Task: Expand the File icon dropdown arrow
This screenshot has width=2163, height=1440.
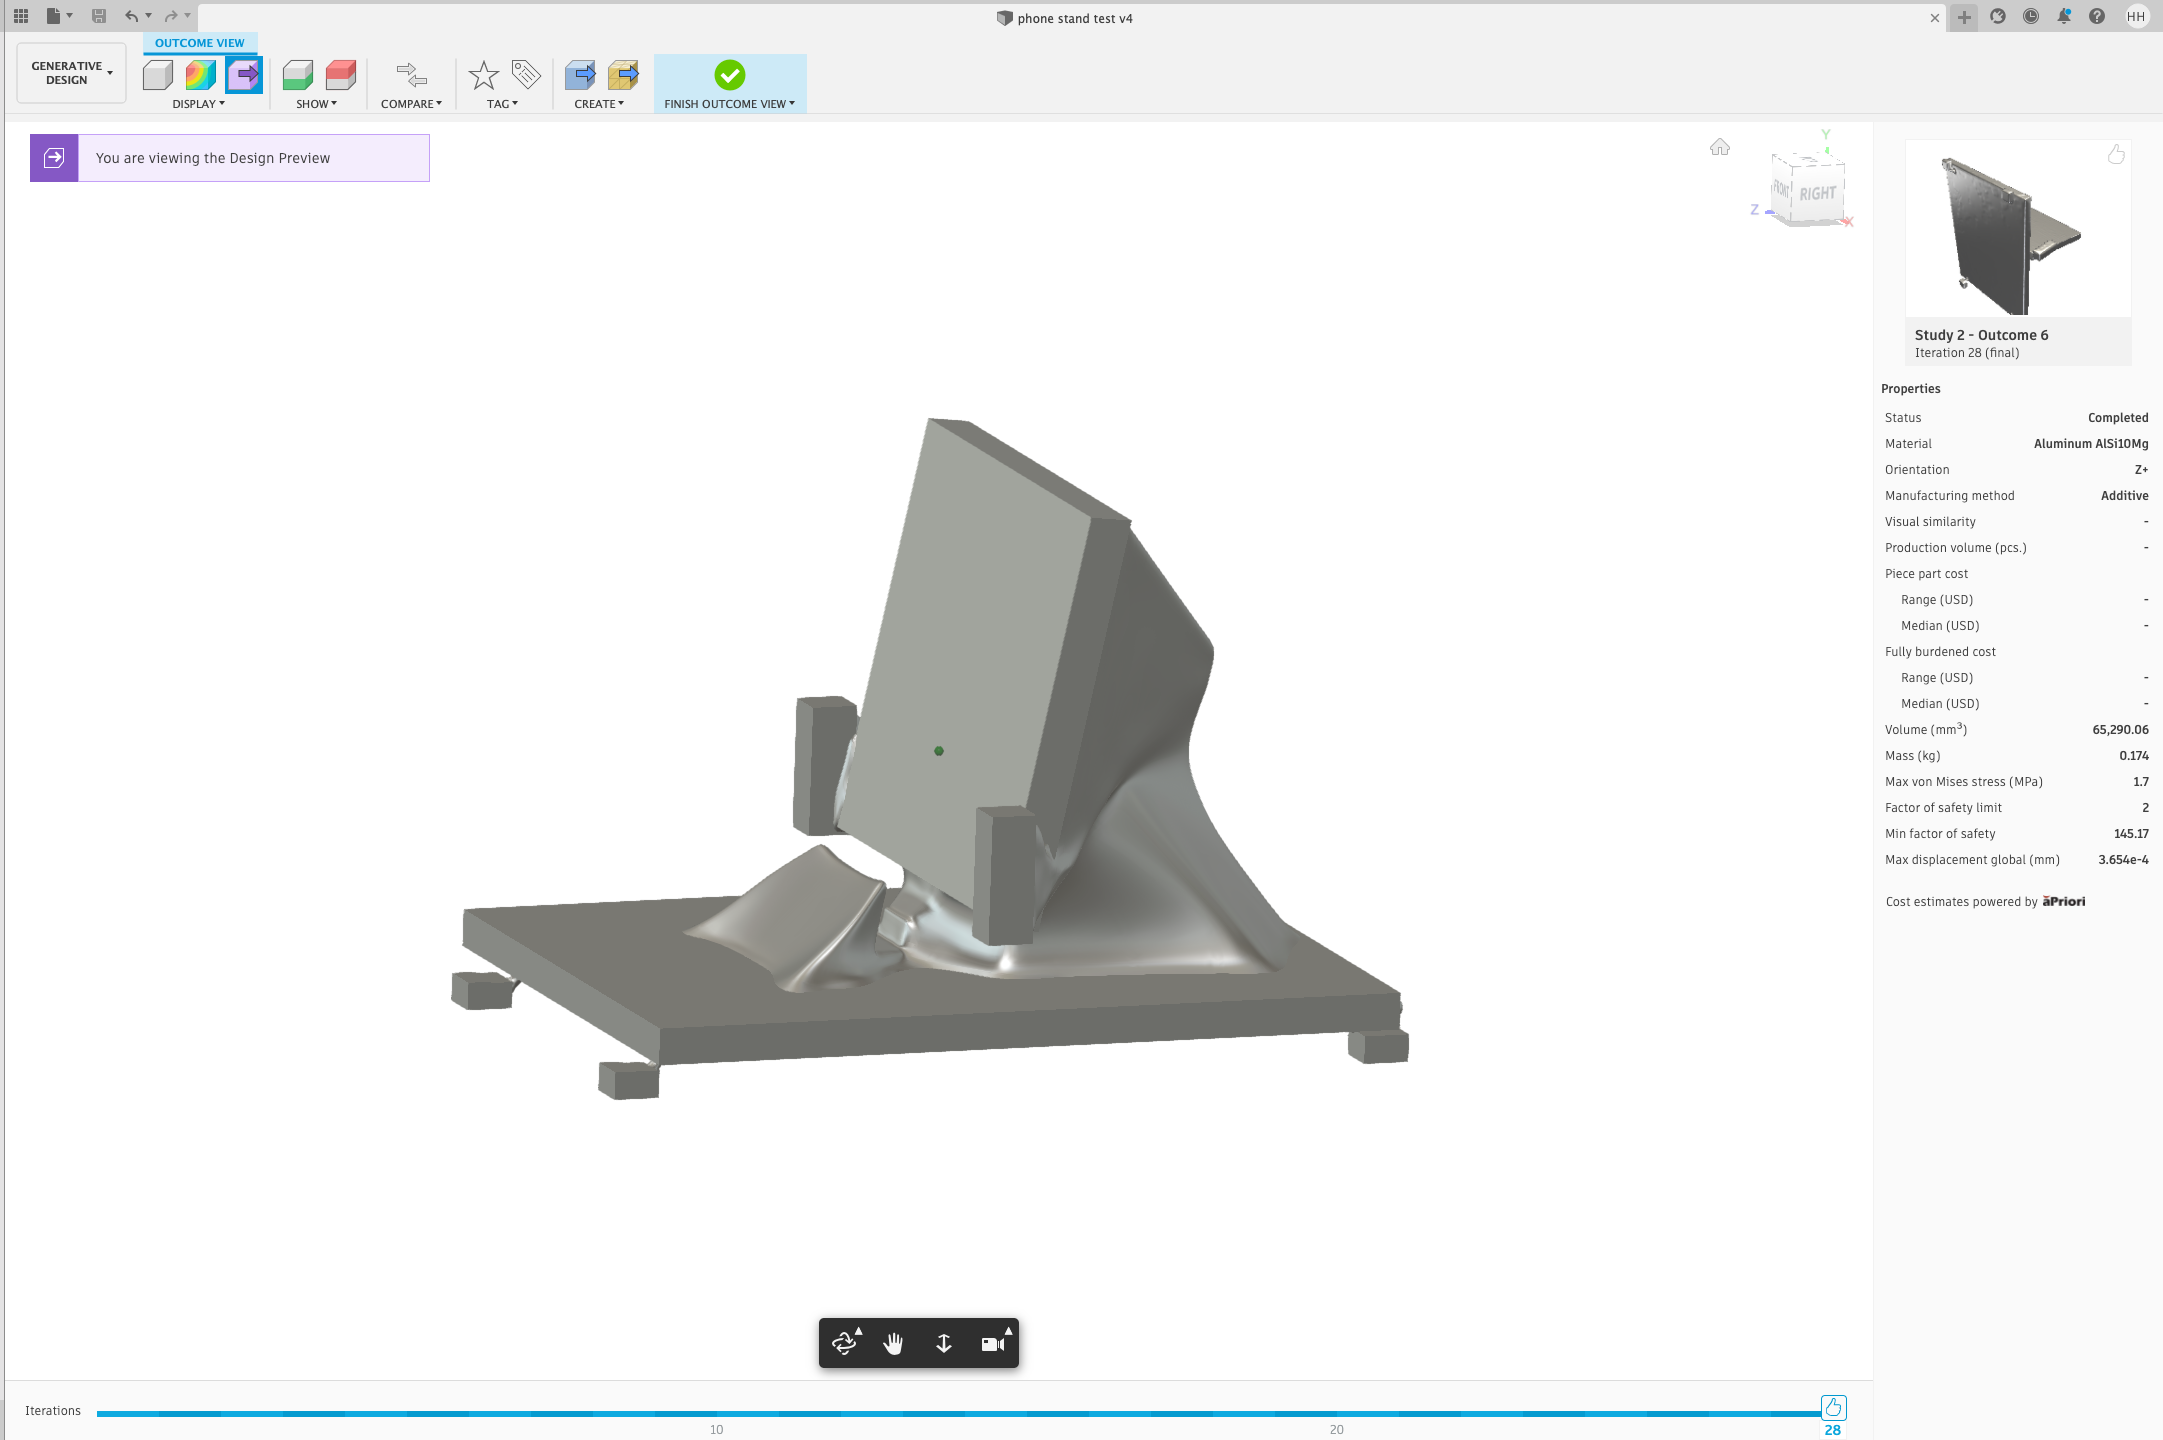Action: coord(70,16)
